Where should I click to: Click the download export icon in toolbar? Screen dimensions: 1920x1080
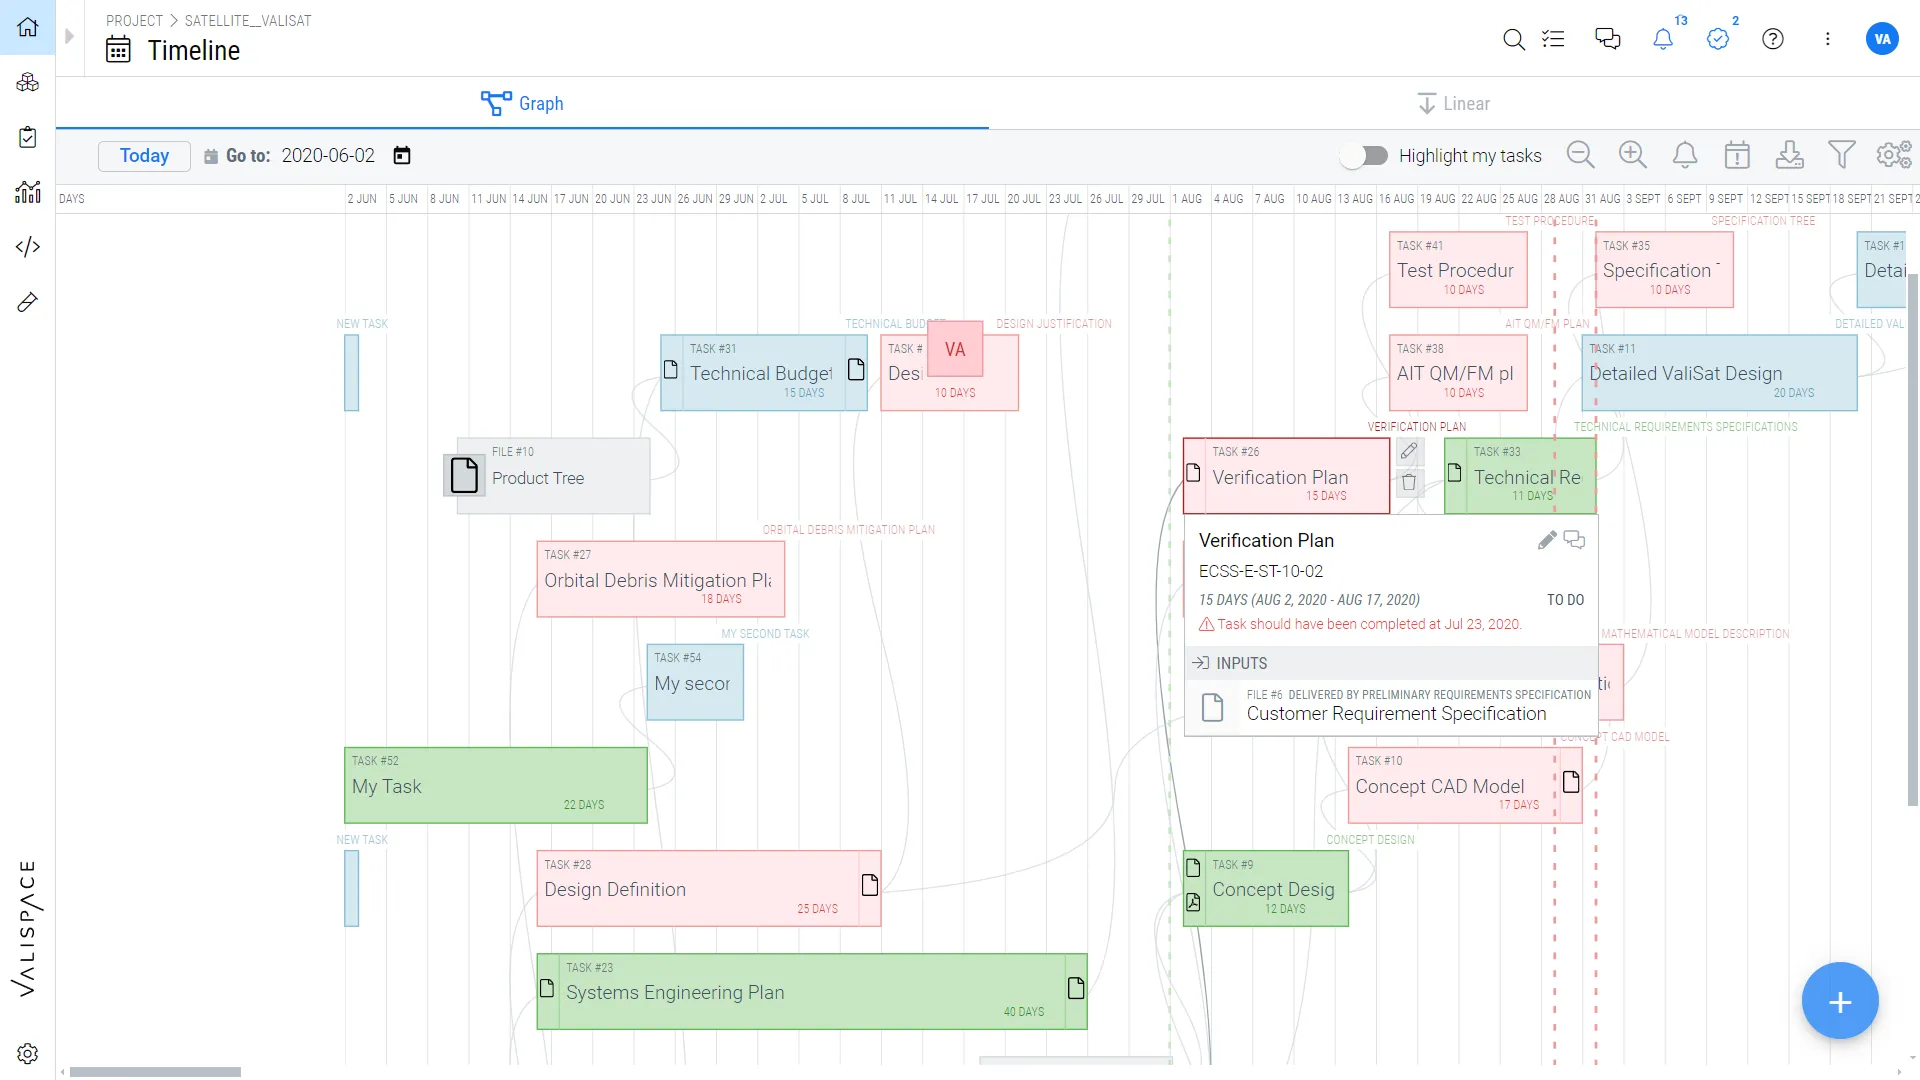point(1789,155)
